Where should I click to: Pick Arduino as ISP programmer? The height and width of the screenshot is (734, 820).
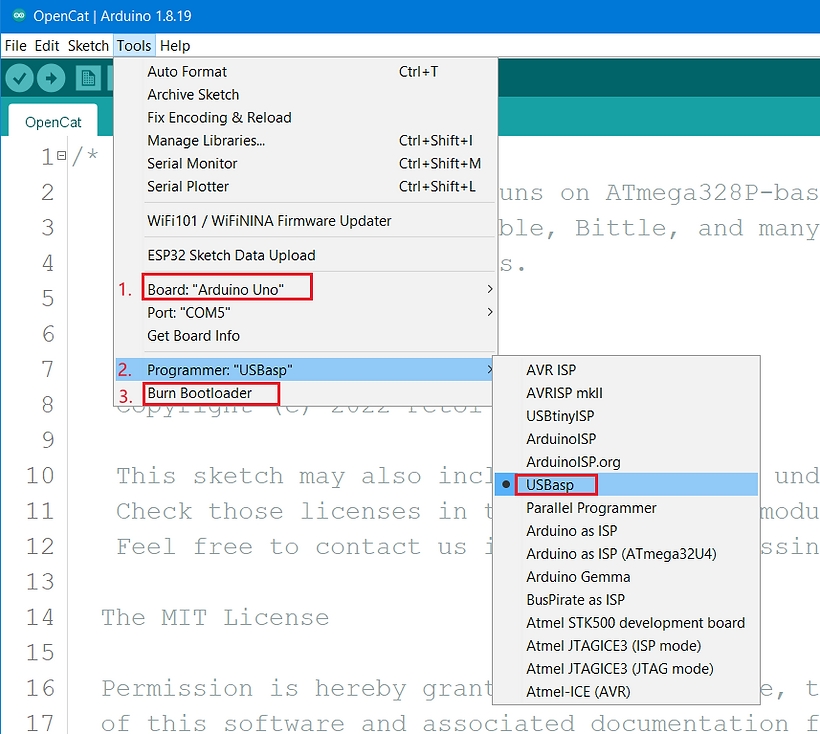(x=571, y=531)
